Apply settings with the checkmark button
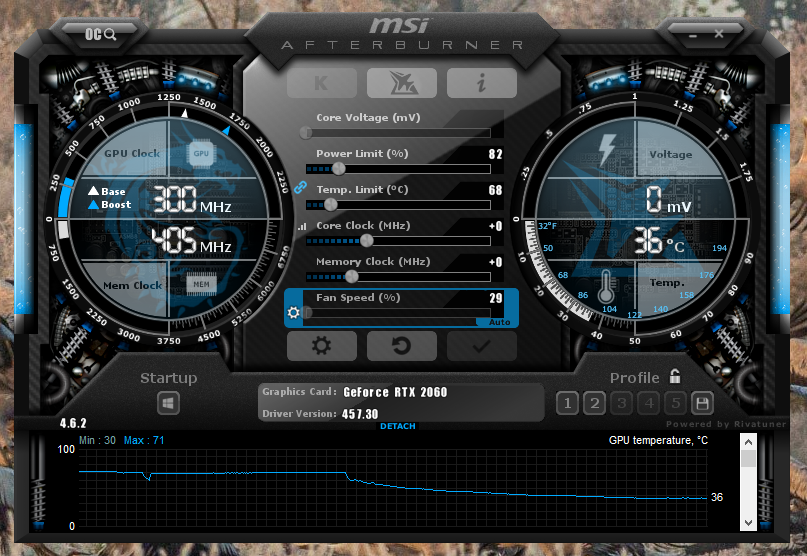 click(x=482, y=345)
